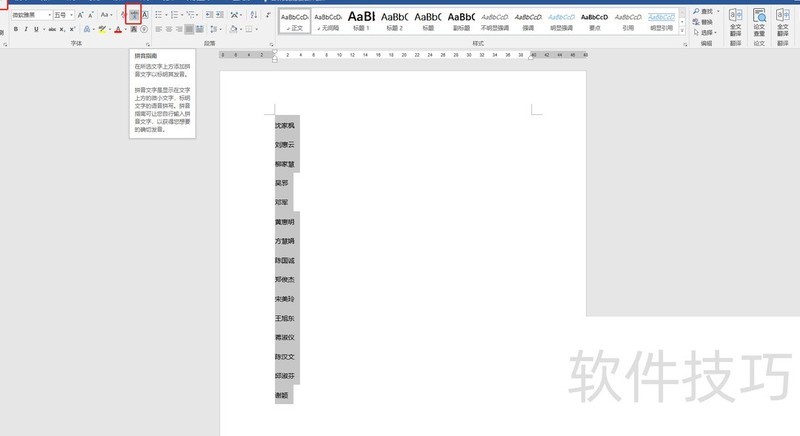The width and height of the screenshot is (800, 436).
Task: Apply the yellow text highlight color
Action: pos(102,29)
